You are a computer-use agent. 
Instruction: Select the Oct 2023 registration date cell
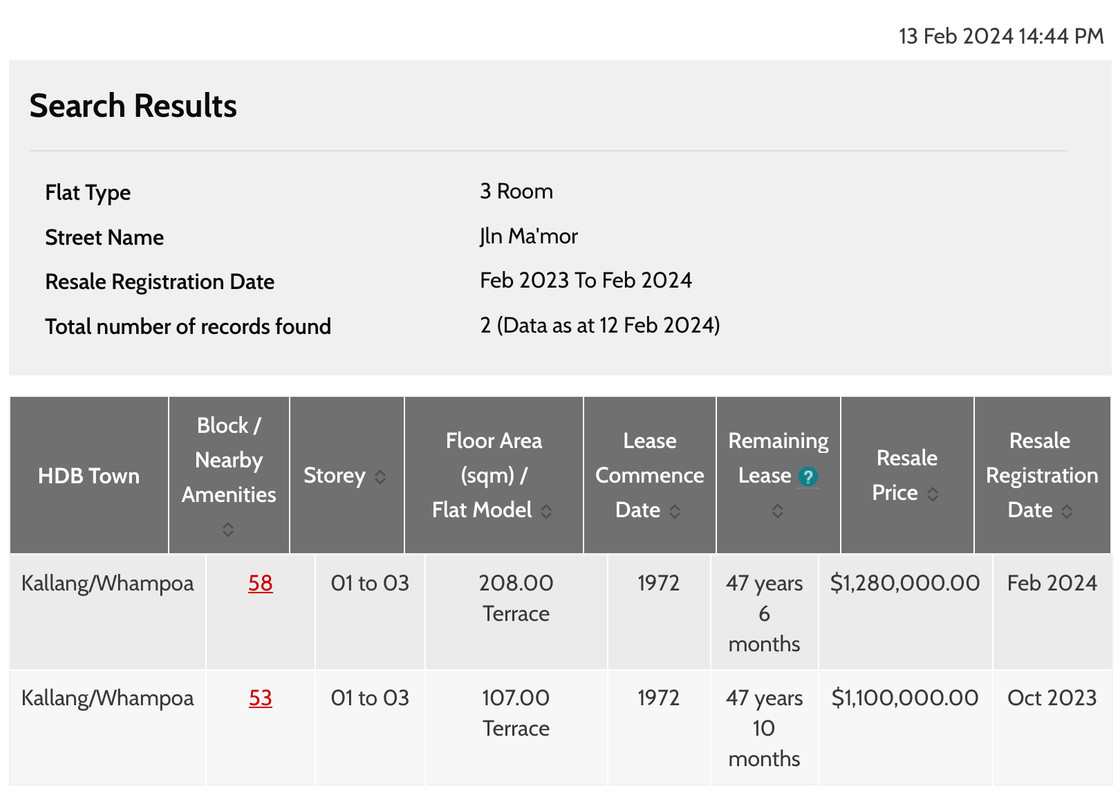tap(1052, 698)
